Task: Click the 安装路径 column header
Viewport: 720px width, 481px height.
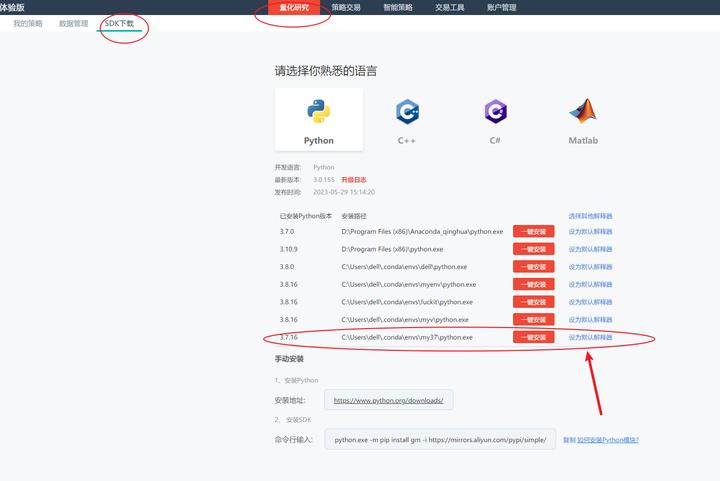Action: pos(354,216)
